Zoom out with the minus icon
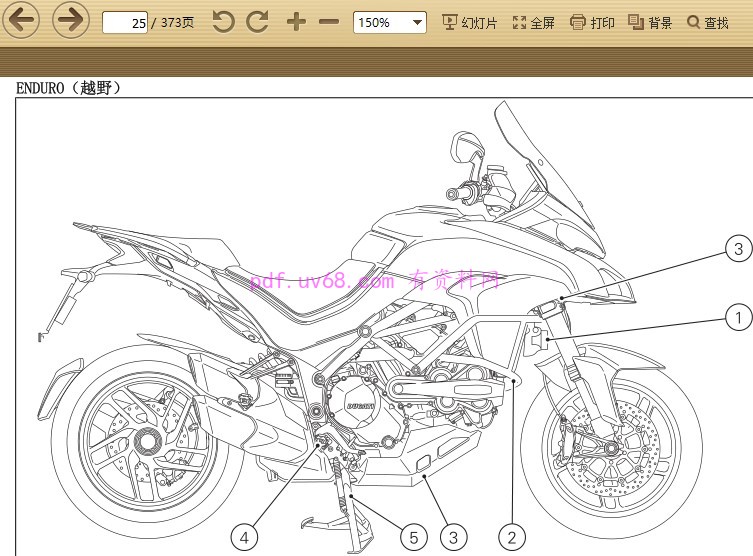This screenshot has width=753, height=556. [x=329, y=22]
